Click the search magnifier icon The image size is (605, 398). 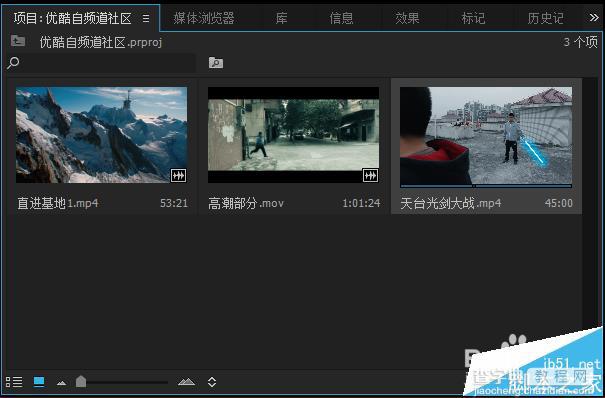13,63
